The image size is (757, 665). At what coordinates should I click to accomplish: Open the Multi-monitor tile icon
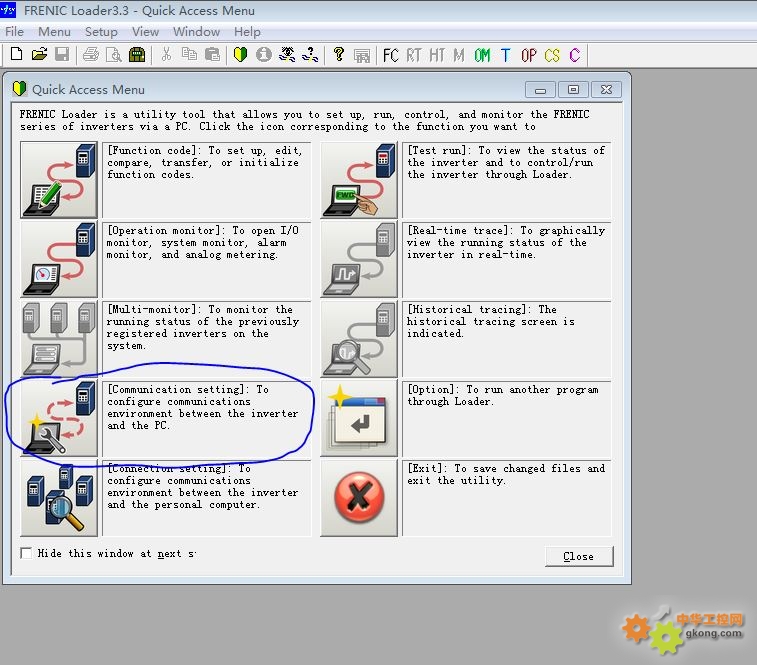(x=59, y=339)
